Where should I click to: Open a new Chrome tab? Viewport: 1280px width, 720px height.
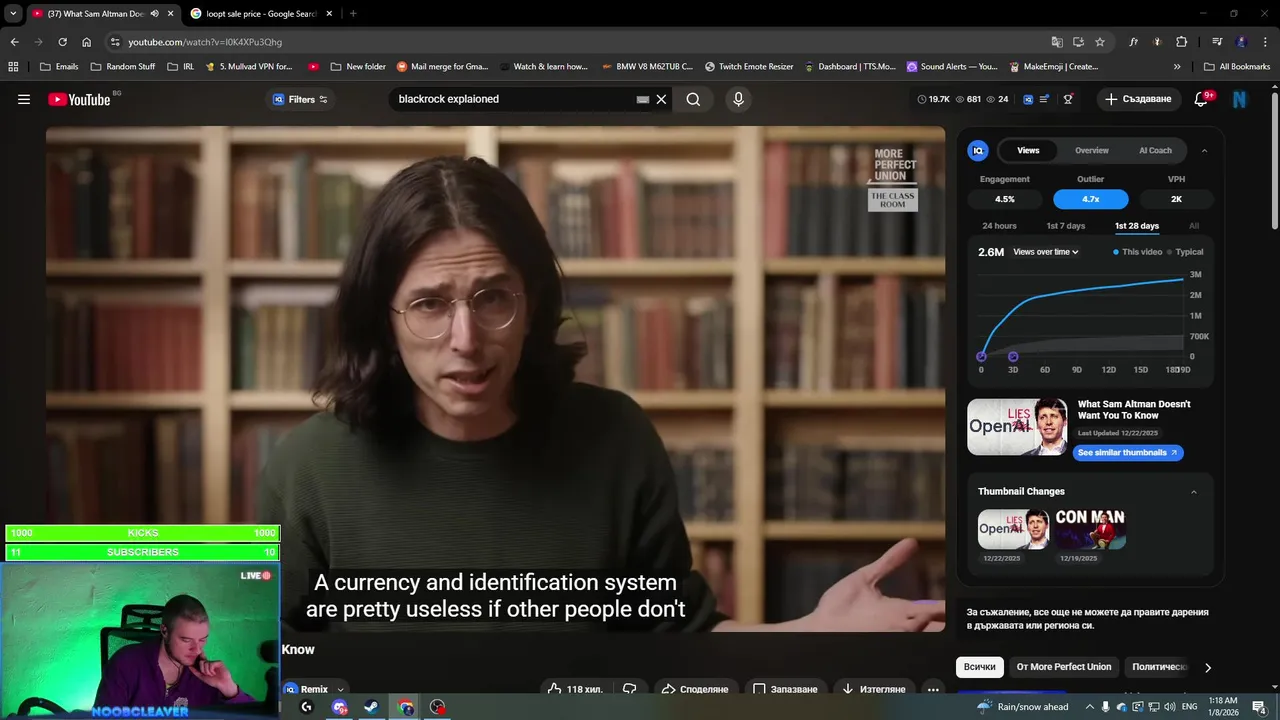pyautogui.click(x=353, y=14)
